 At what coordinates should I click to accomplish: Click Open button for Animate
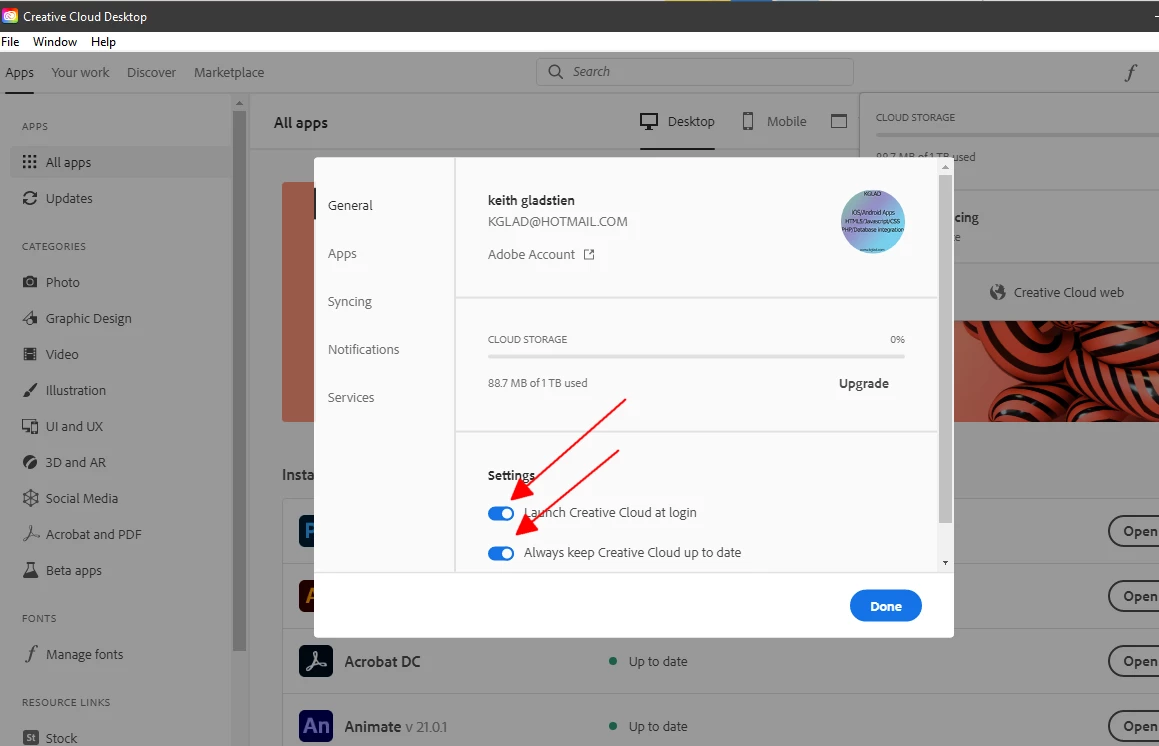(x=1134, y=726)
